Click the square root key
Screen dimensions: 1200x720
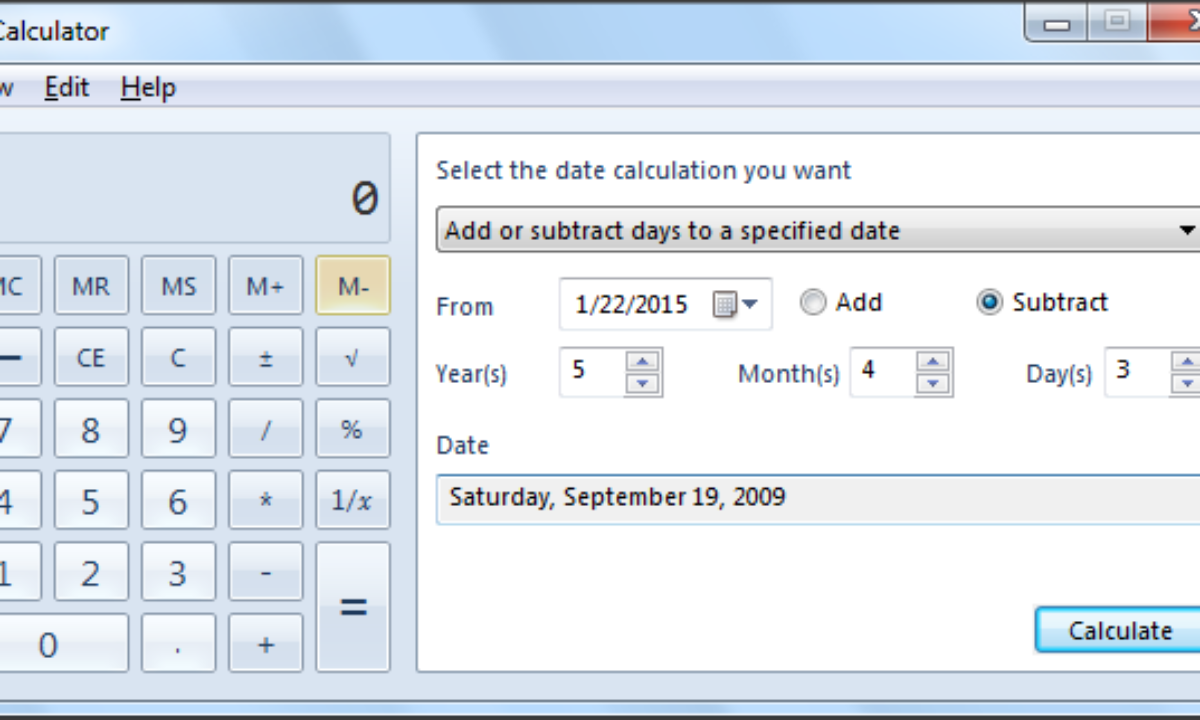[352, 357]
